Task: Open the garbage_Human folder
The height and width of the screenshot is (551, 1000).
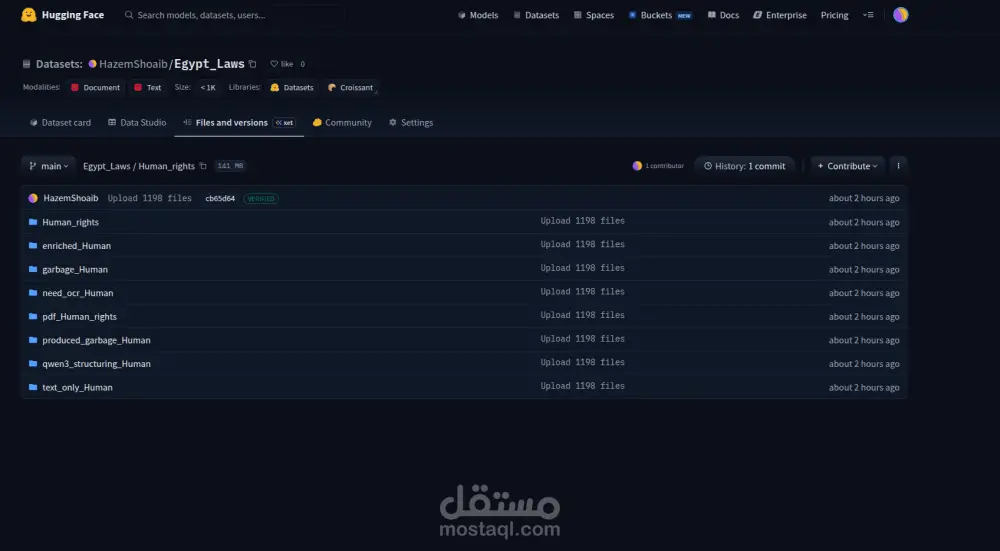Action: [75, 269]
